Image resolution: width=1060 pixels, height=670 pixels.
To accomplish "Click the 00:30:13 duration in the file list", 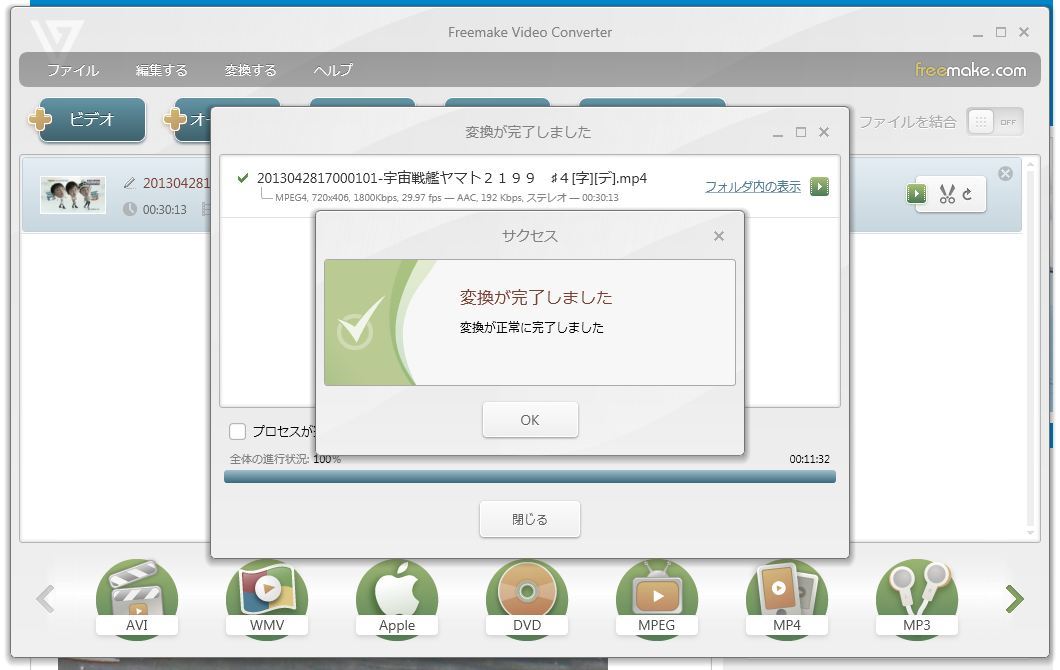I will click(164, 210).
